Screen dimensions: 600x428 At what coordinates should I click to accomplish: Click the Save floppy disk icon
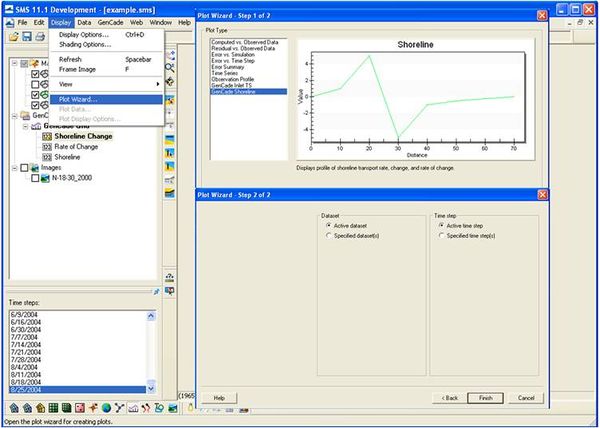click(27, 37)
